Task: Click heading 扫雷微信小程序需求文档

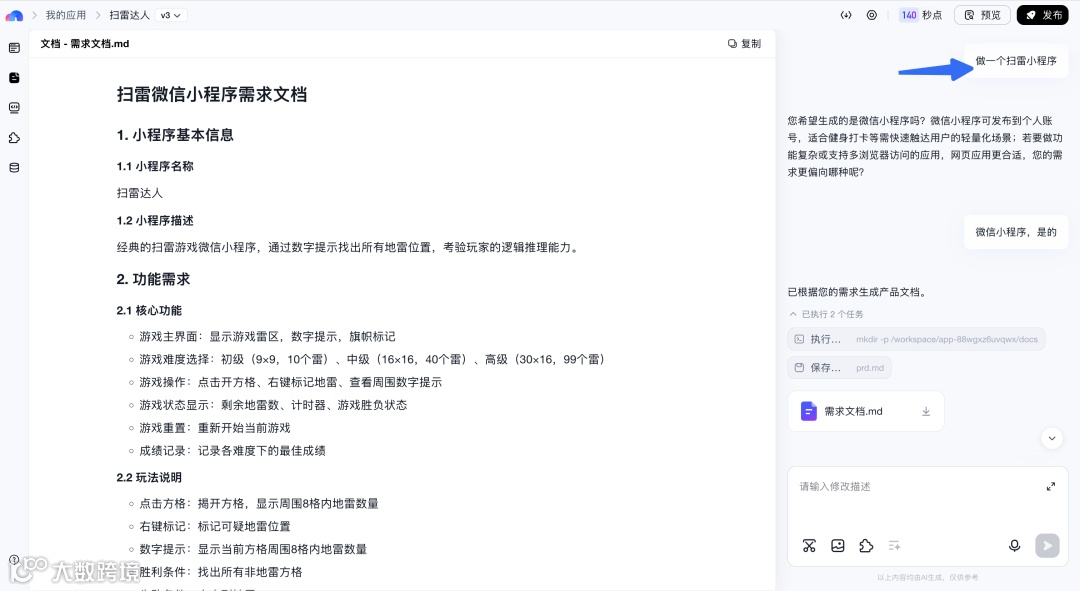Action: (211, 94)
